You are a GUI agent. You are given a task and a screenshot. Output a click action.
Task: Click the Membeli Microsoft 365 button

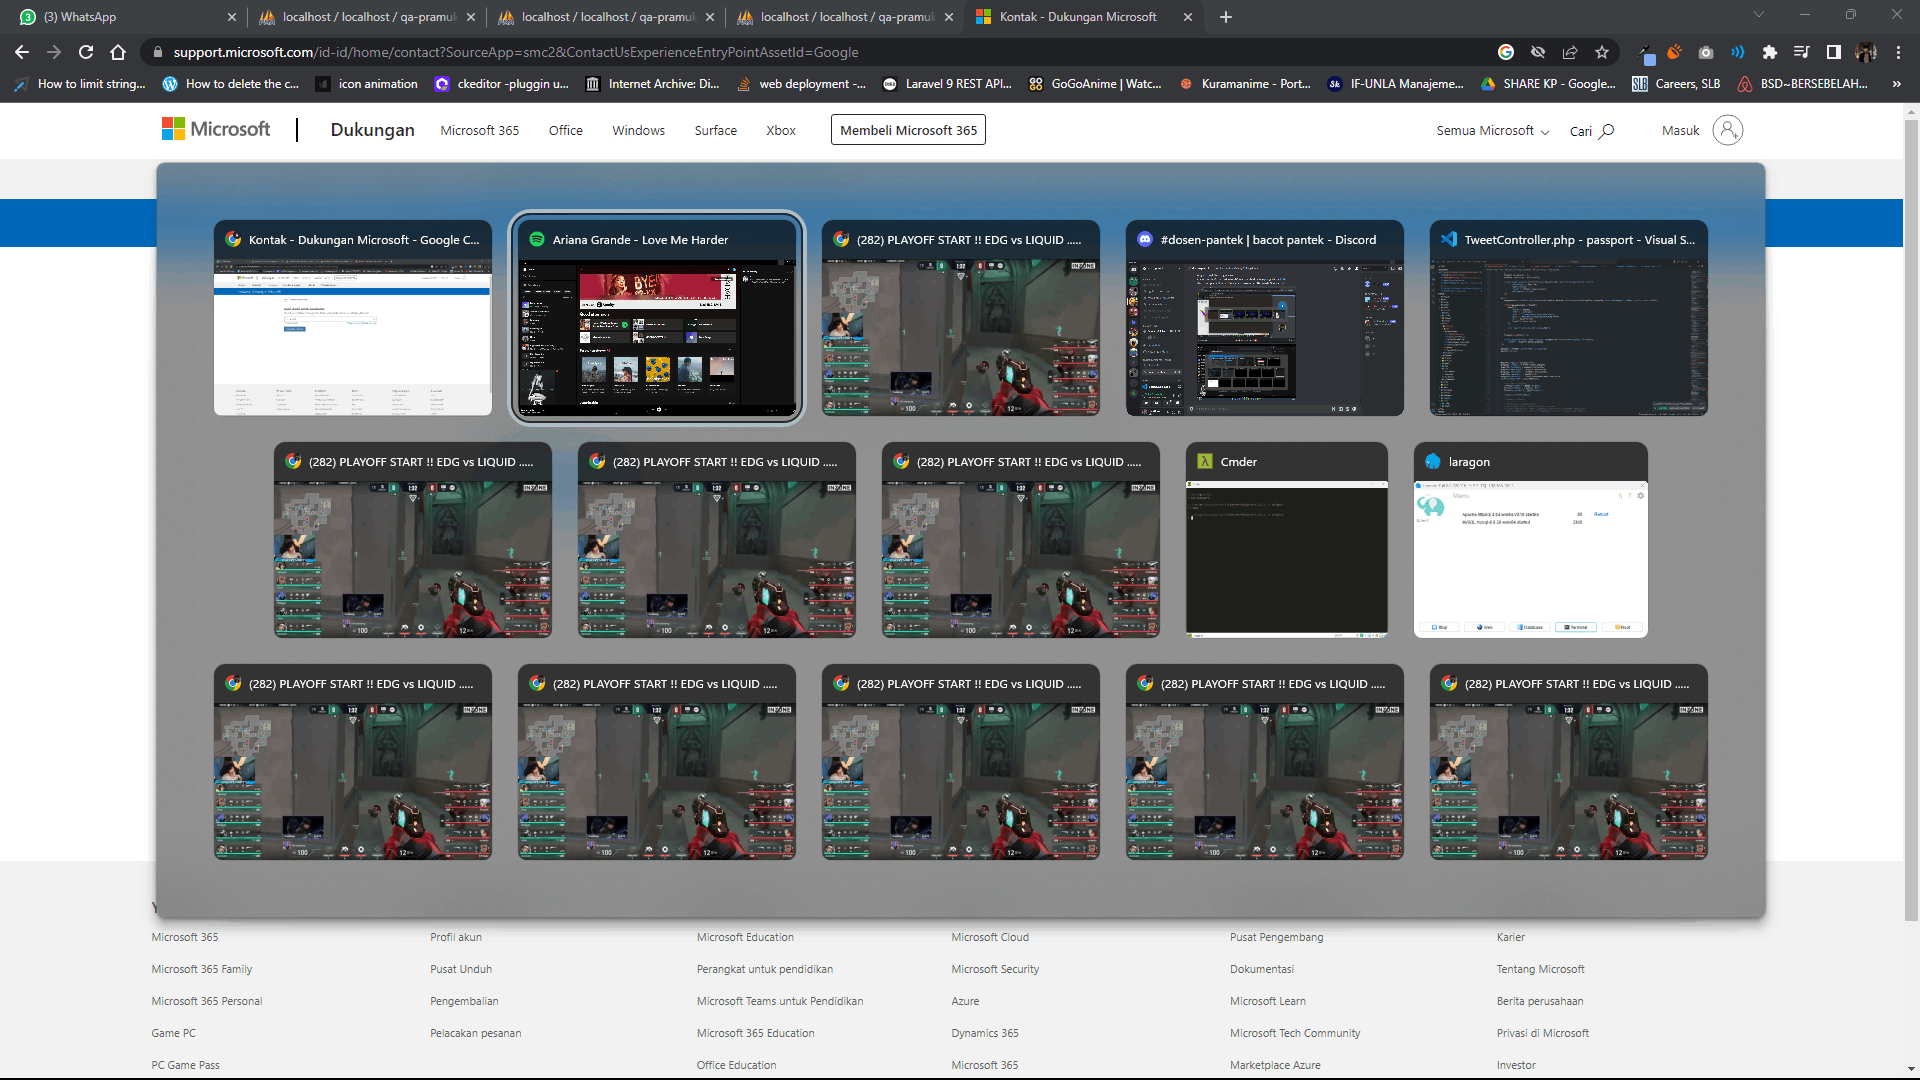click(908, 130)
